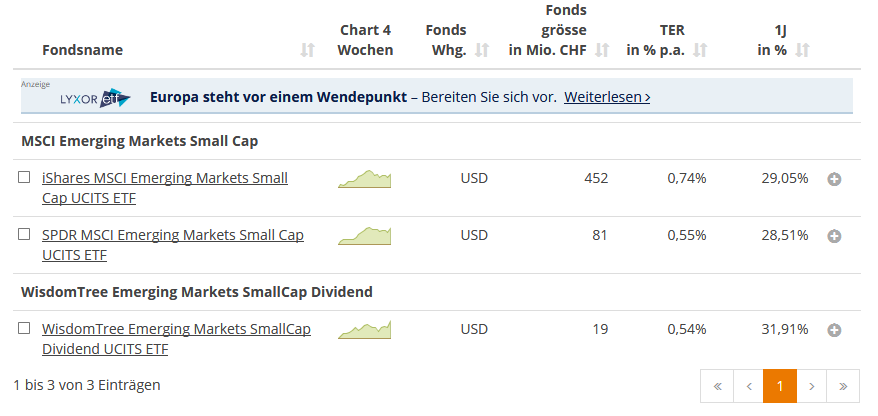Open iShares MSCI Emerging Markets Small Cap UCITS ETF link
878x416 pixels.
click(165, 188)
